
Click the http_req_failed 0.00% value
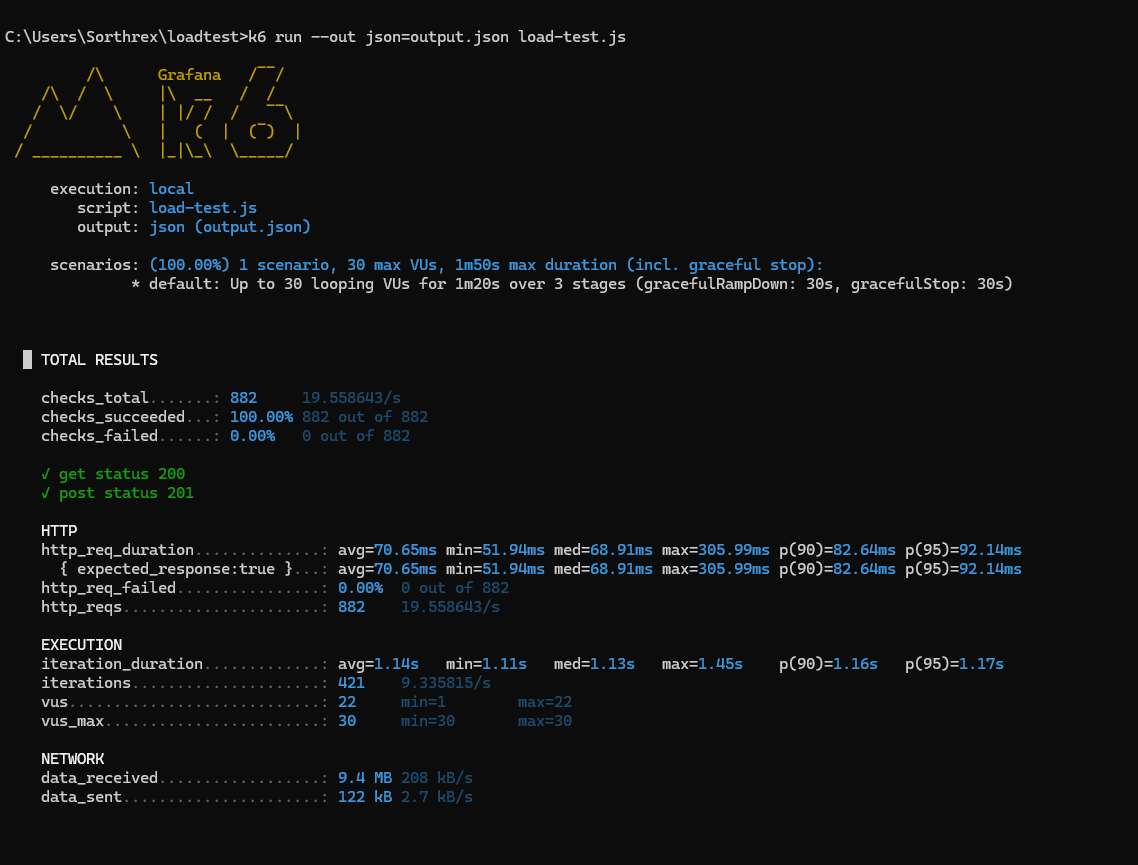click(x=361, y=588)
